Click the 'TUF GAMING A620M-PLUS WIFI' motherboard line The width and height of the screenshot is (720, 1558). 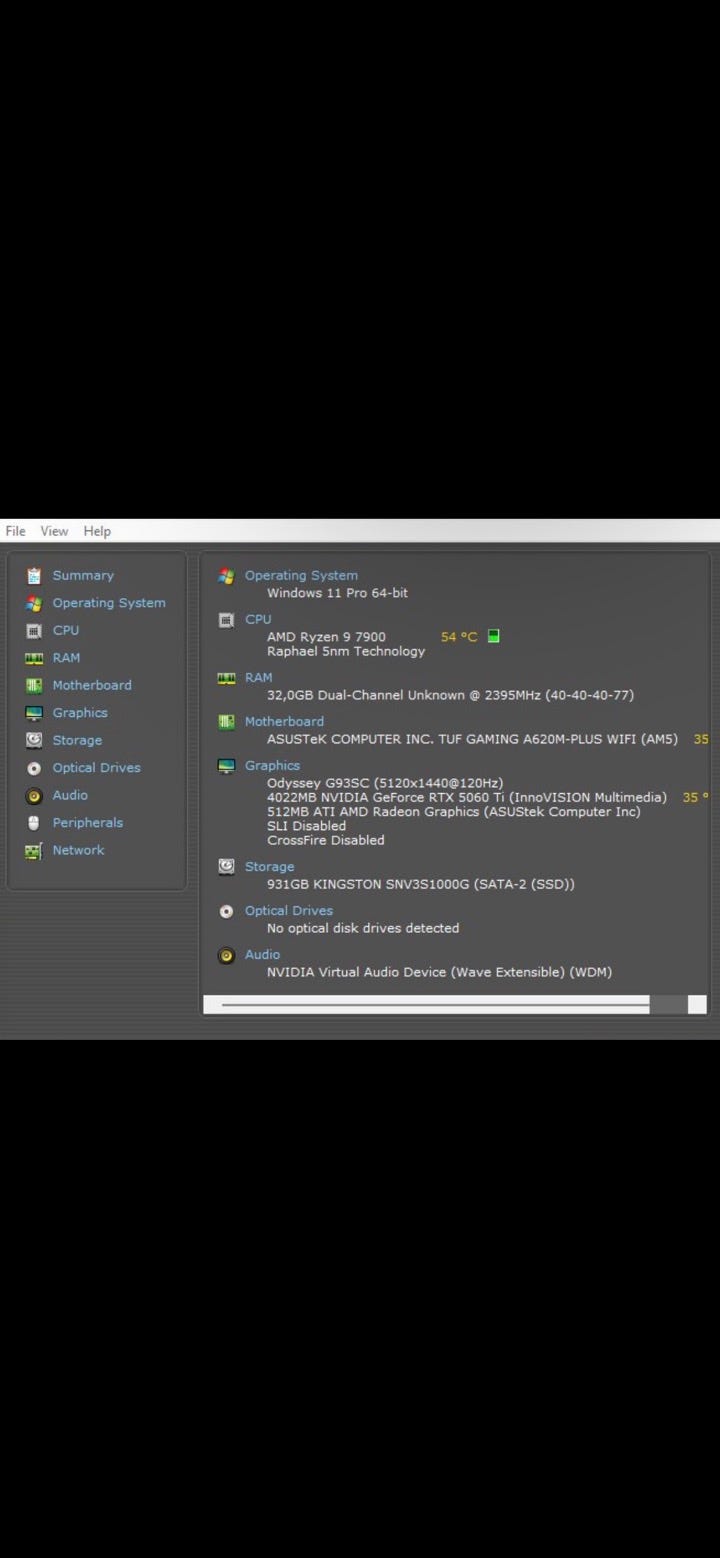pyautogui.click(x=472, y=739)
